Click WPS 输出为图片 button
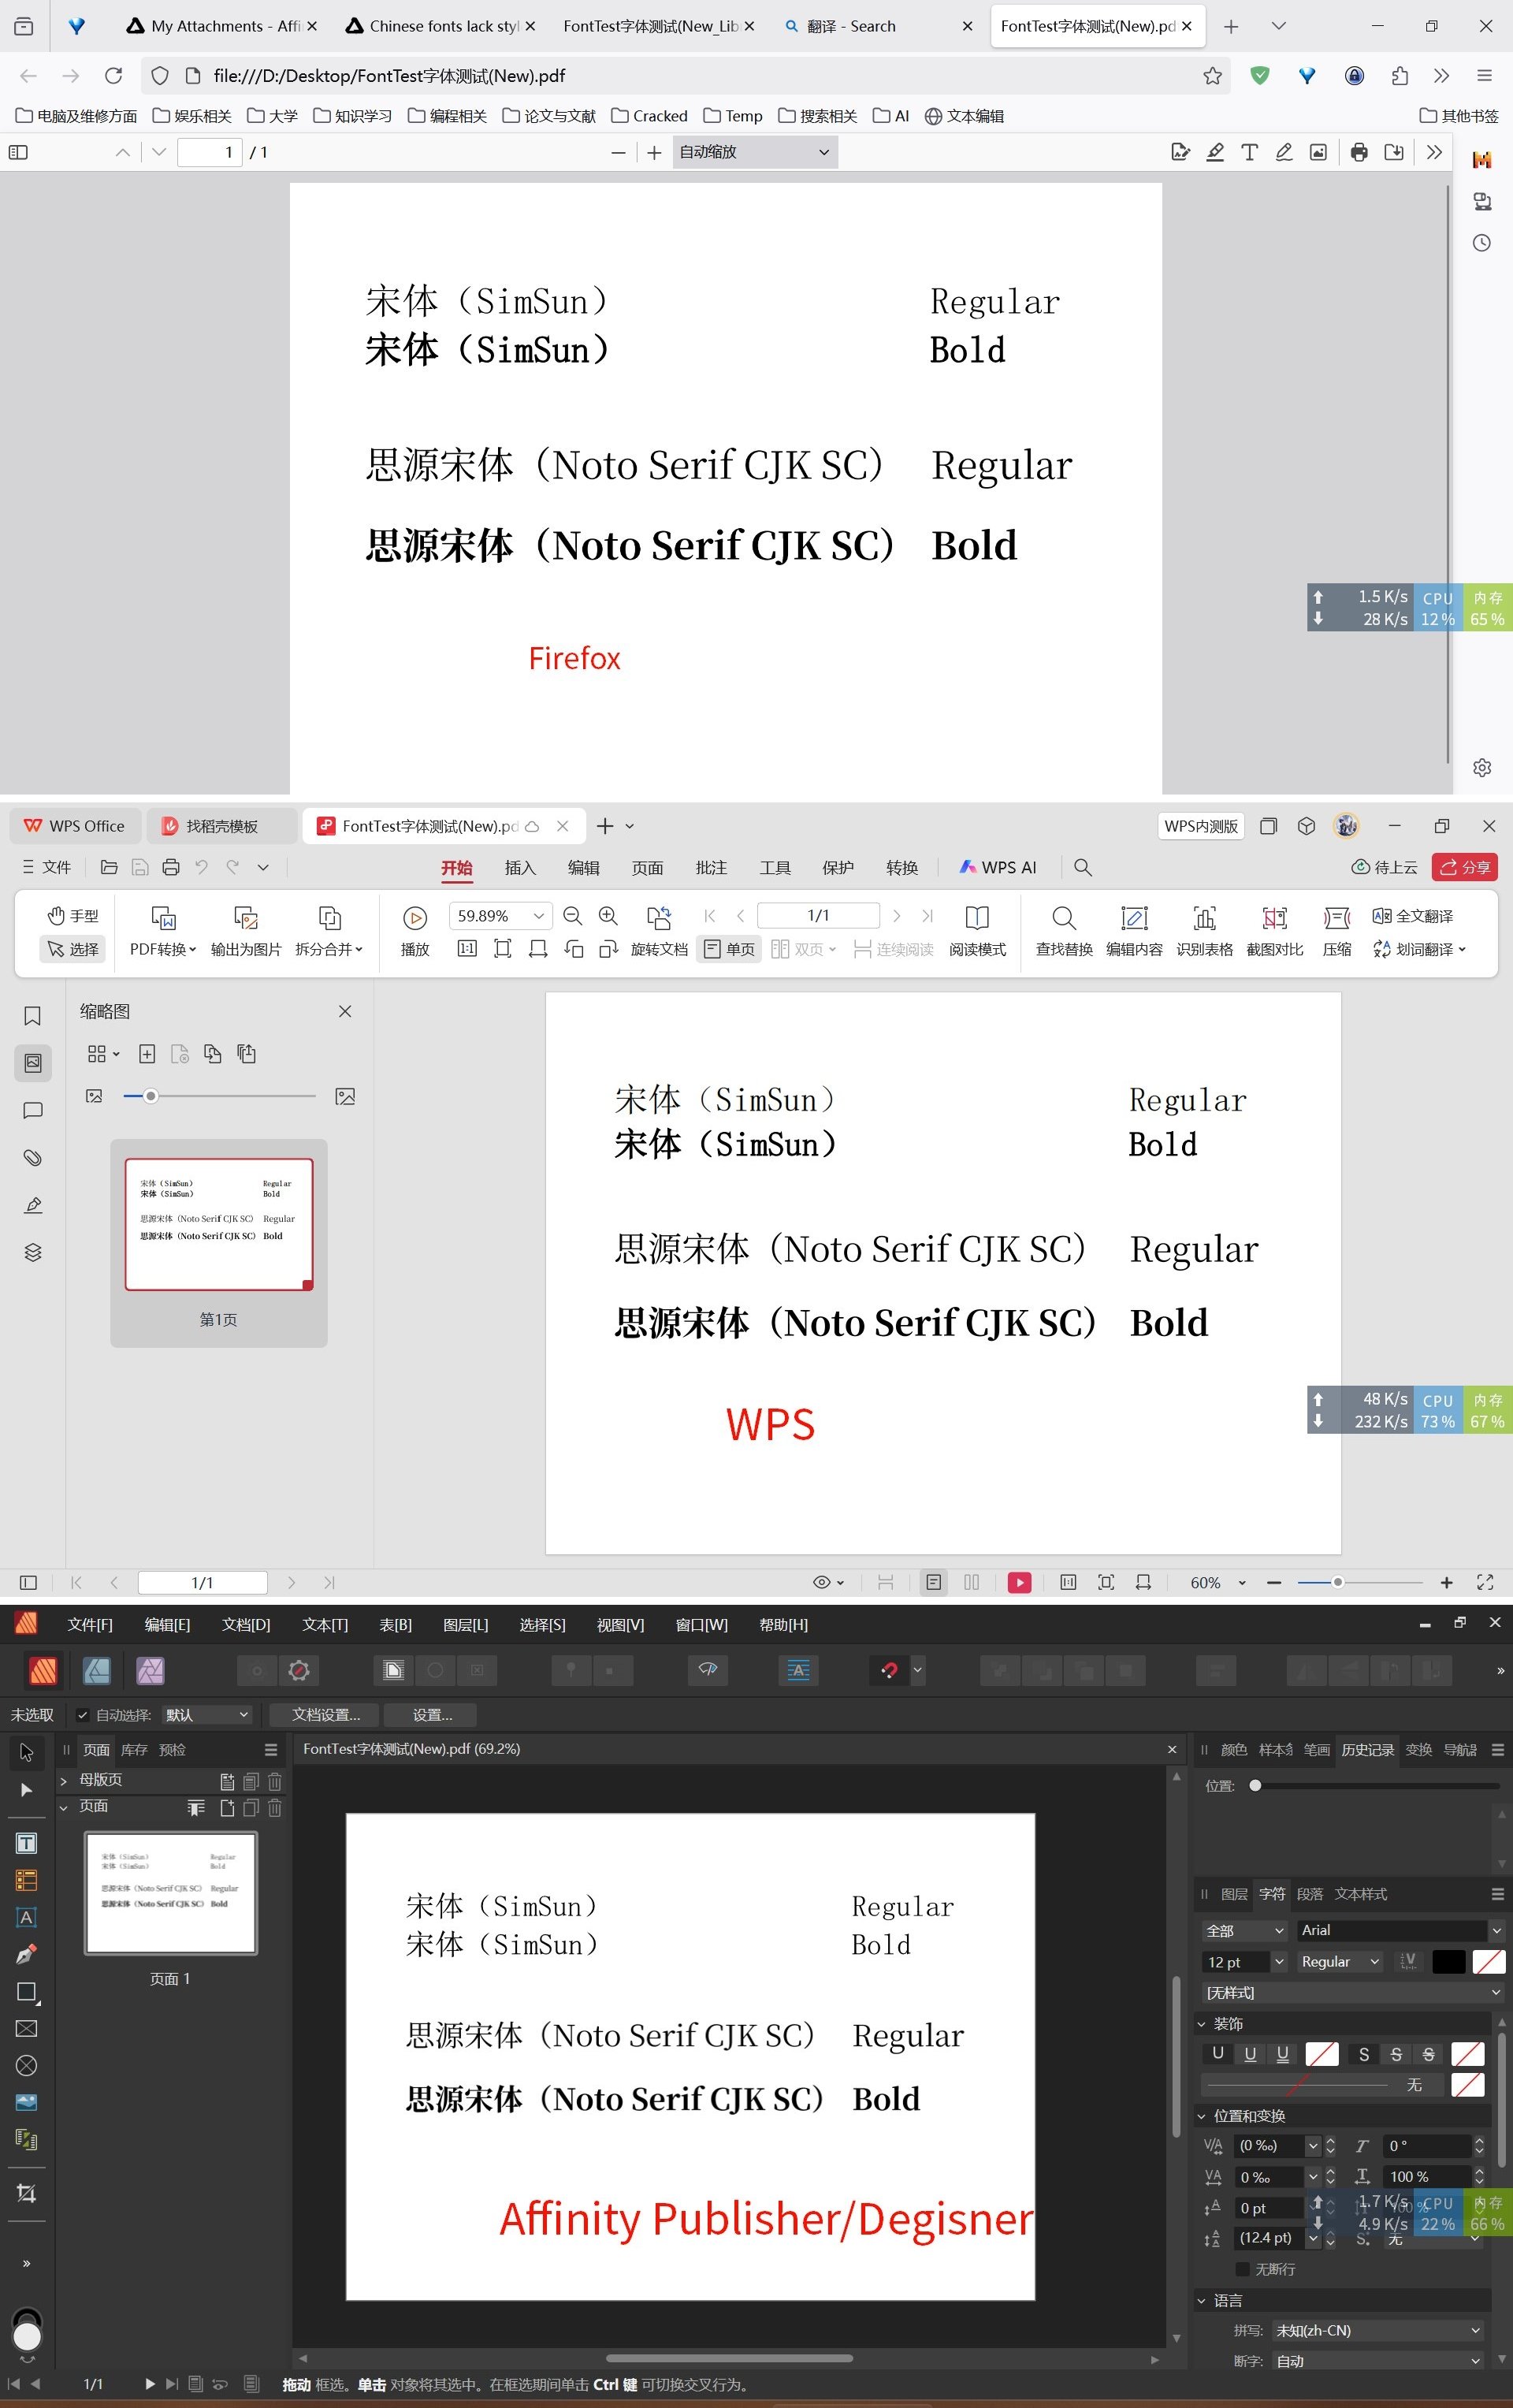Image resolution: width=1513 pixels, height=2408 pixels. [246, 930]
